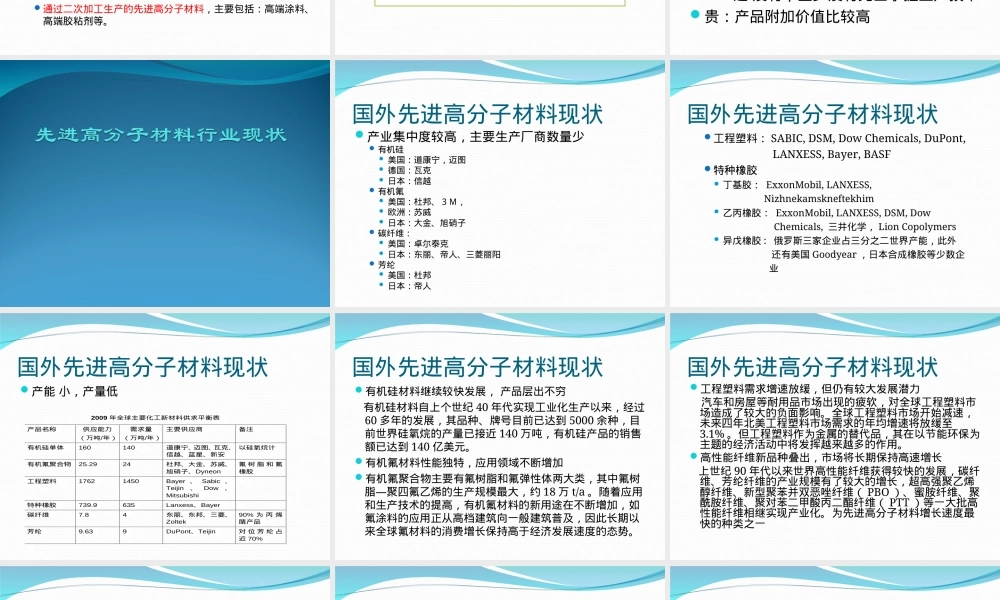The height and width of the screenshot is (600, 1000).
Task: Click the line '美国：杜邦、3M'
Action: coord(425,201)
